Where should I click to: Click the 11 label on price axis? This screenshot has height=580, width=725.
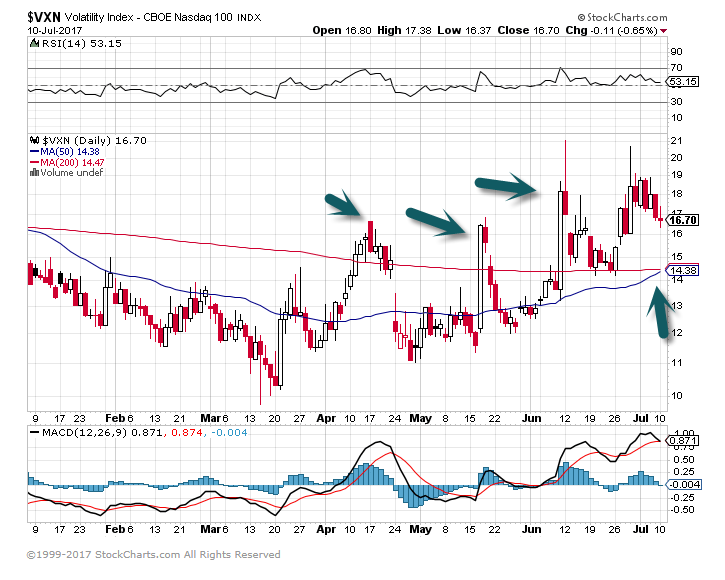(x=676, y=363)
